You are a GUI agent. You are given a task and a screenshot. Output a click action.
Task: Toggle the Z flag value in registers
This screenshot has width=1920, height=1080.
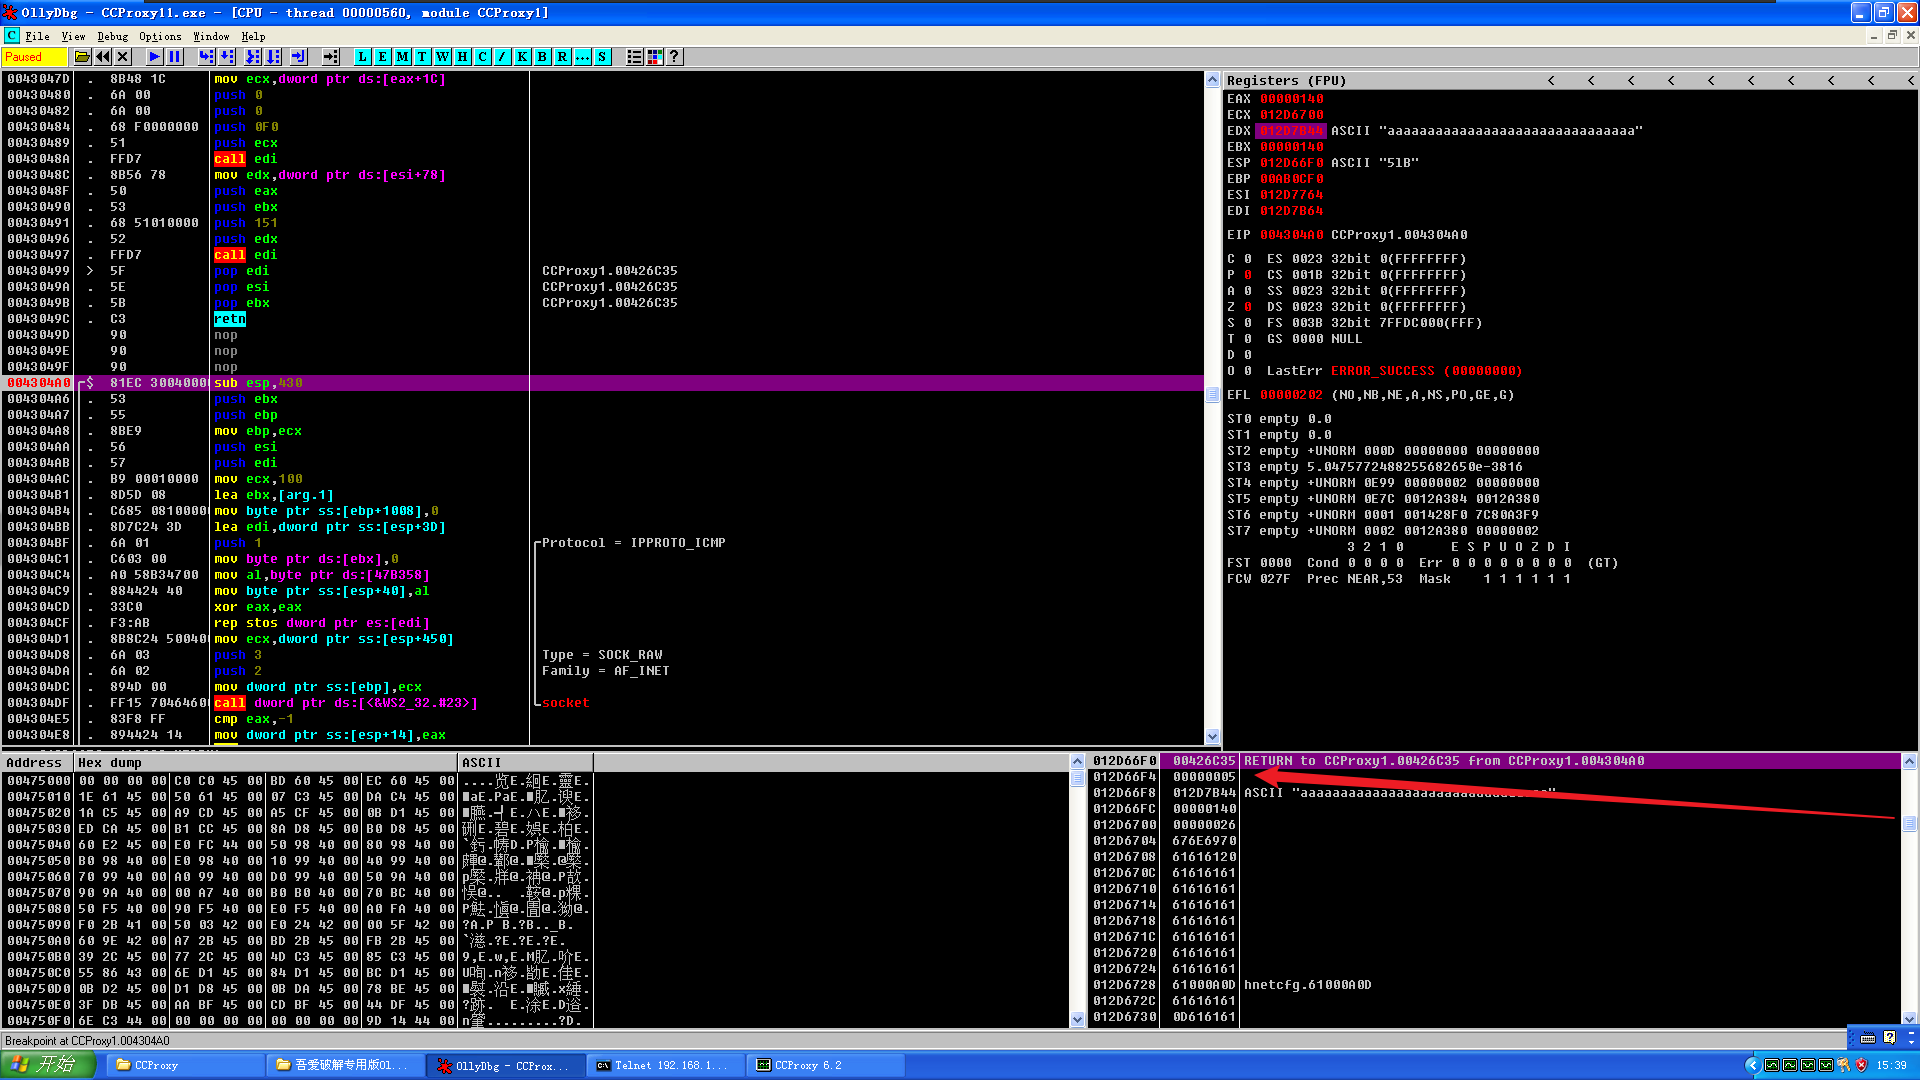coord(1248,307)
